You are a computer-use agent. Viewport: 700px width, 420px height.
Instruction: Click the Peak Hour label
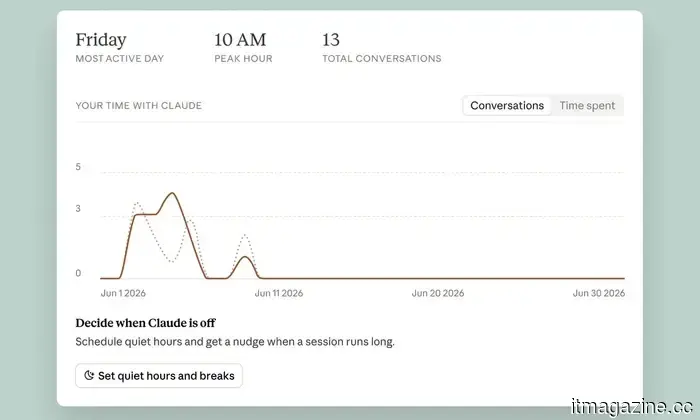(x=243, y=58)
